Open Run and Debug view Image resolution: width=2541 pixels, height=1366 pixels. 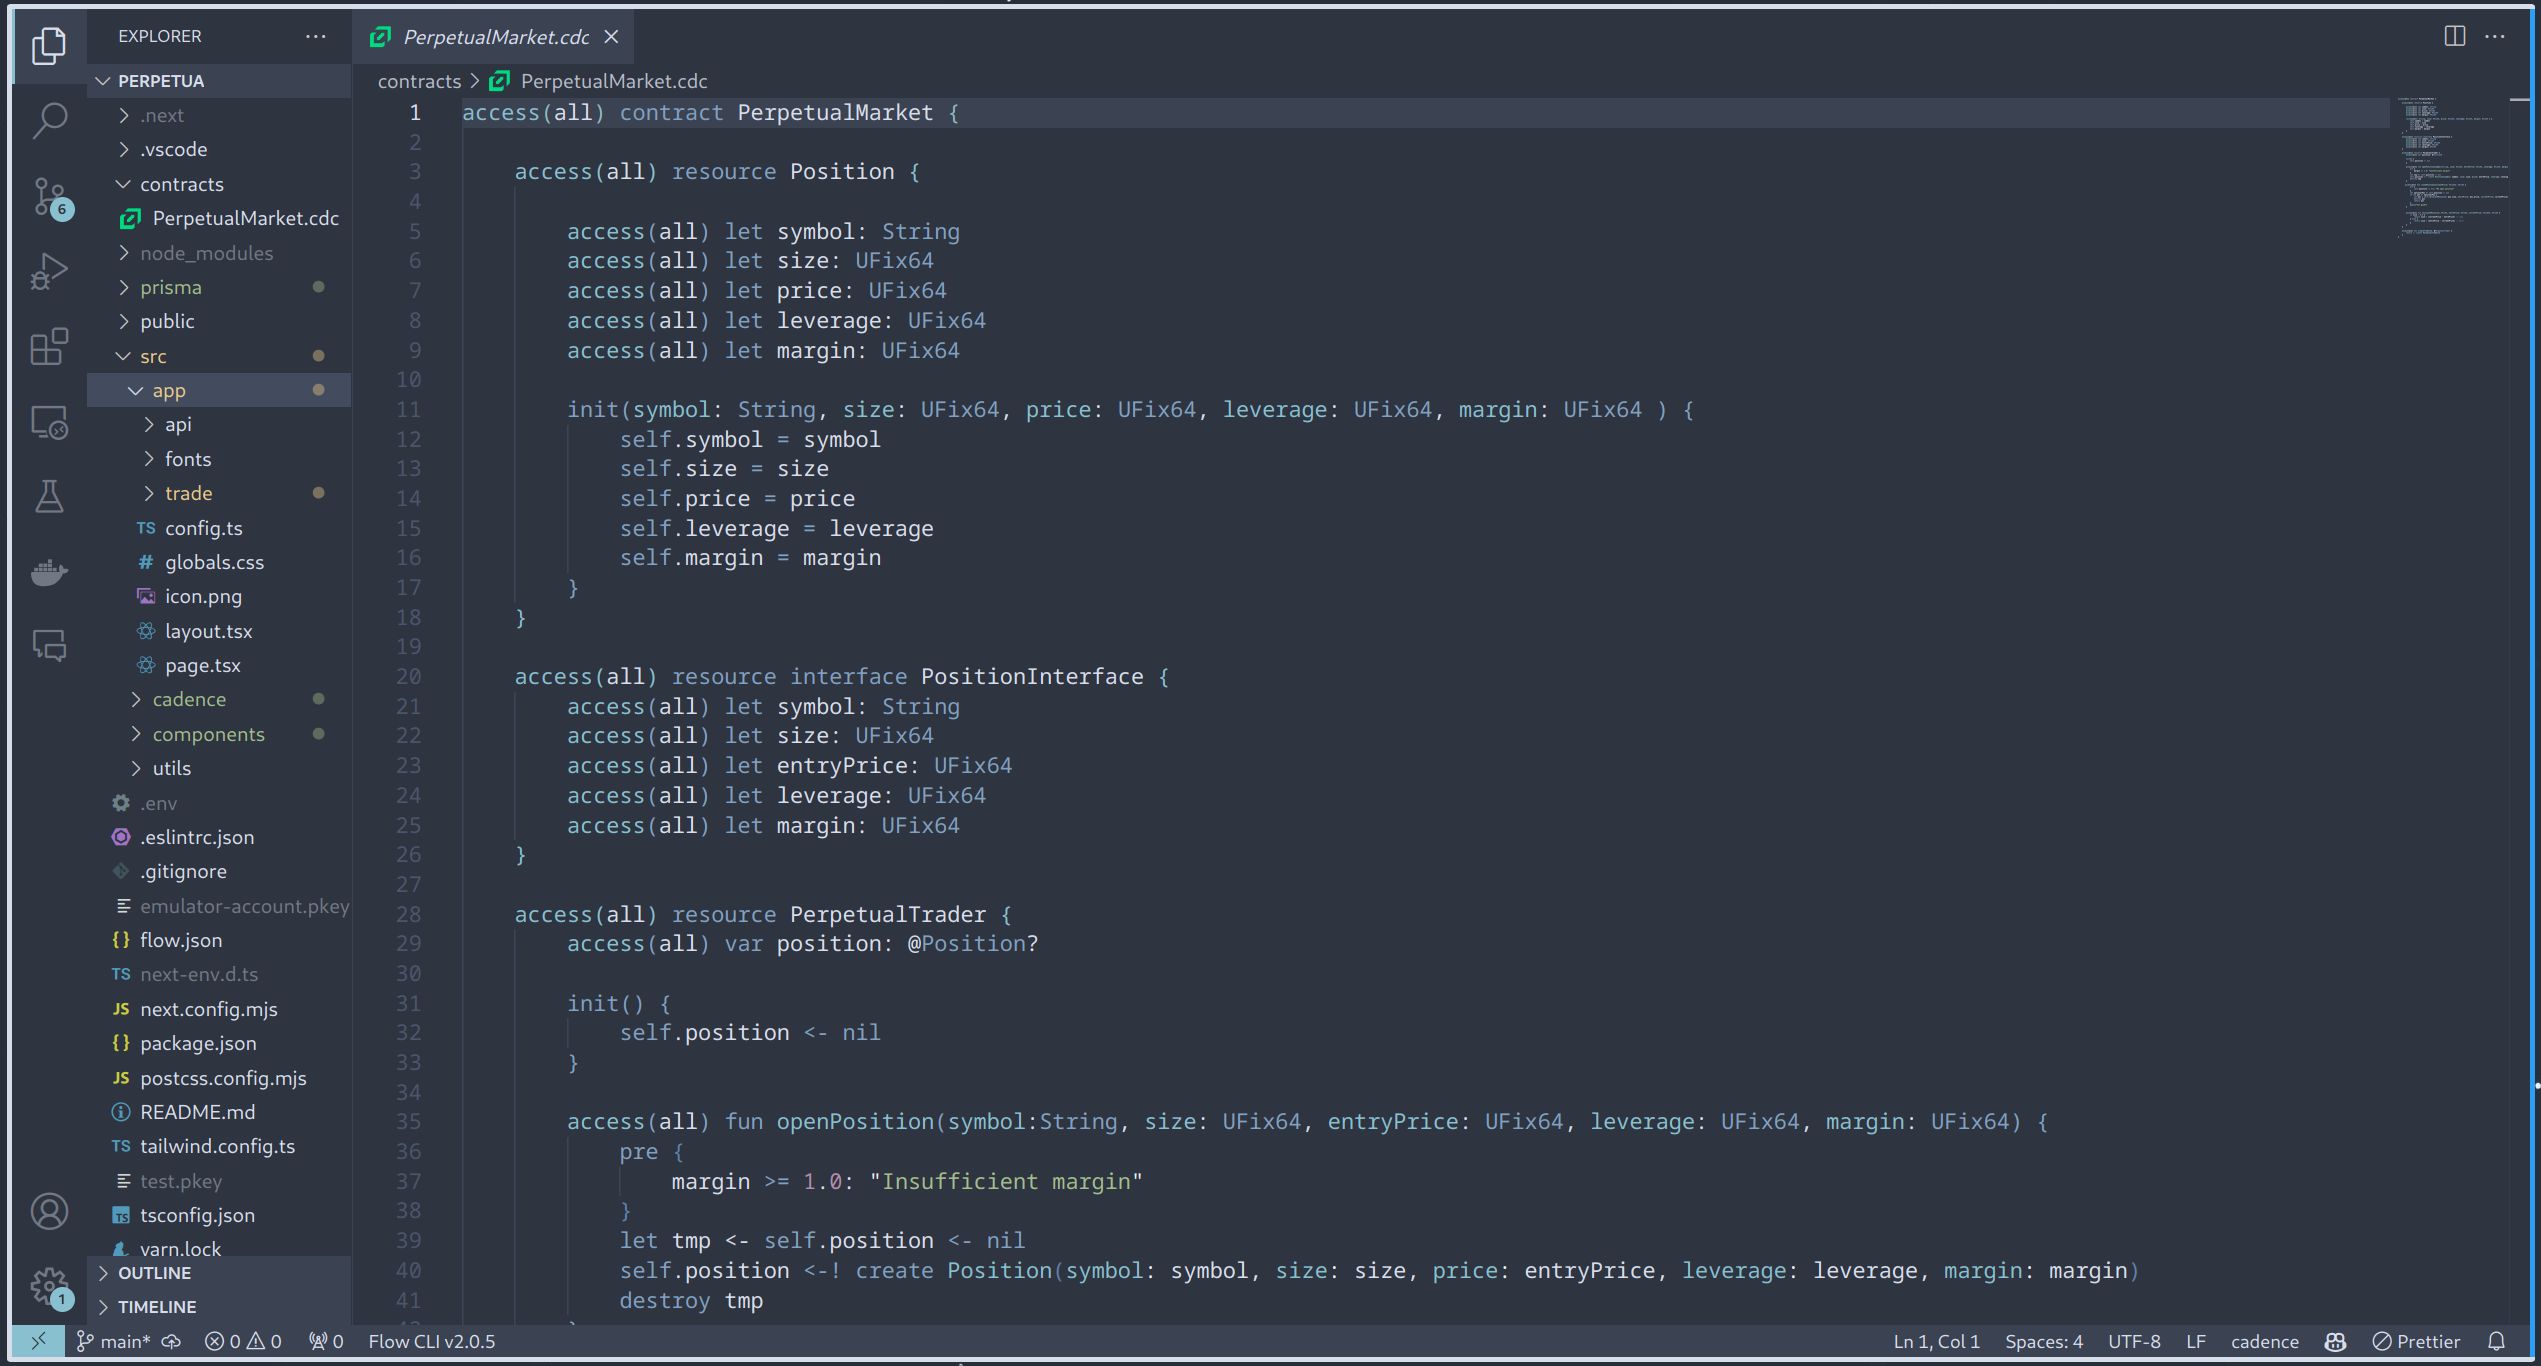tap(48, 271)
